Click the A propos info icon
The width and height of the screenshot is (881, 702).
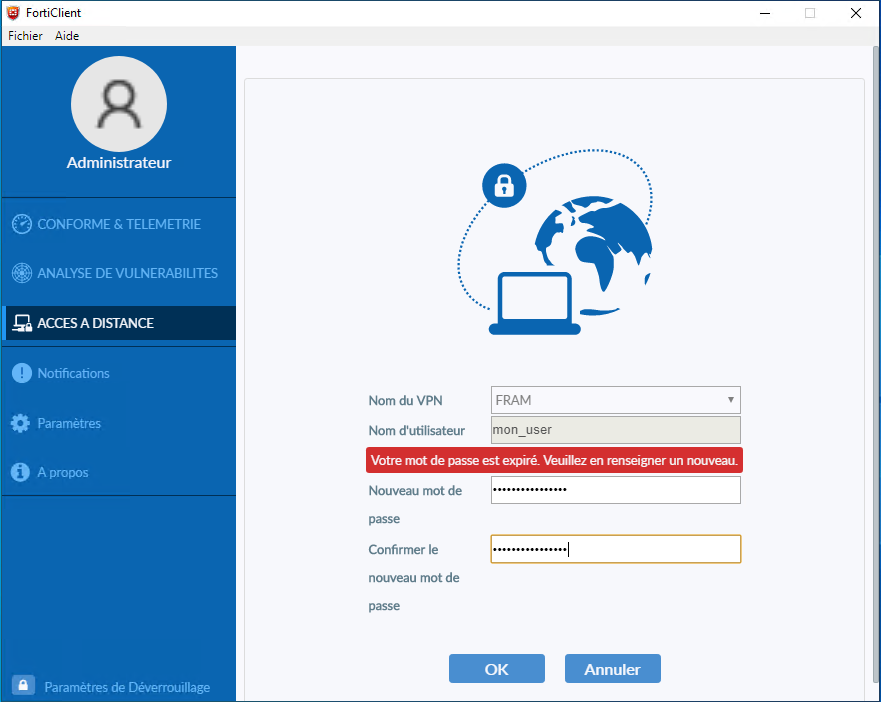pos(20,472)
